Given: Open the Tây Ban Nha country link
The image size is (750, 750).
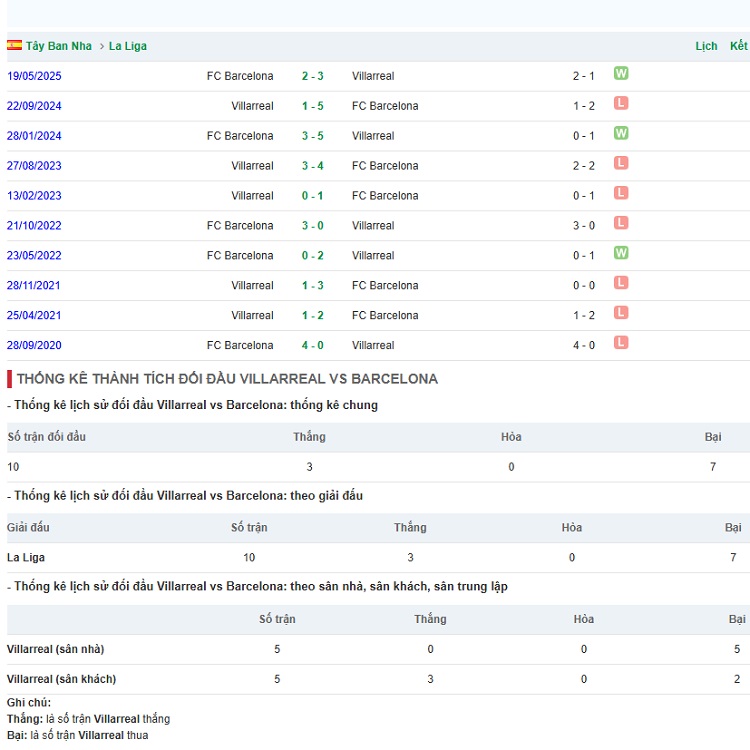Looking at the screenshot, I should (59, 46).
